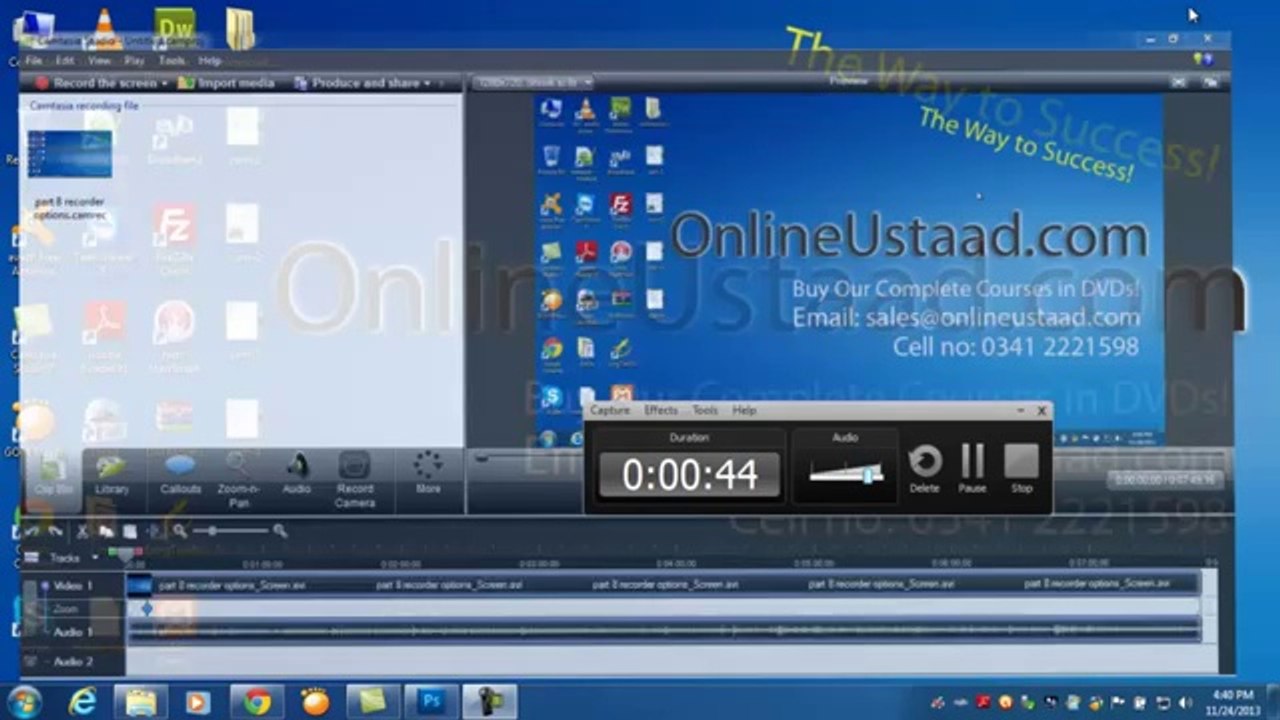The width and height of the screenshot is (1280, 720).
Task: Select the Audio 1 track label
Action: click(73, 632)
